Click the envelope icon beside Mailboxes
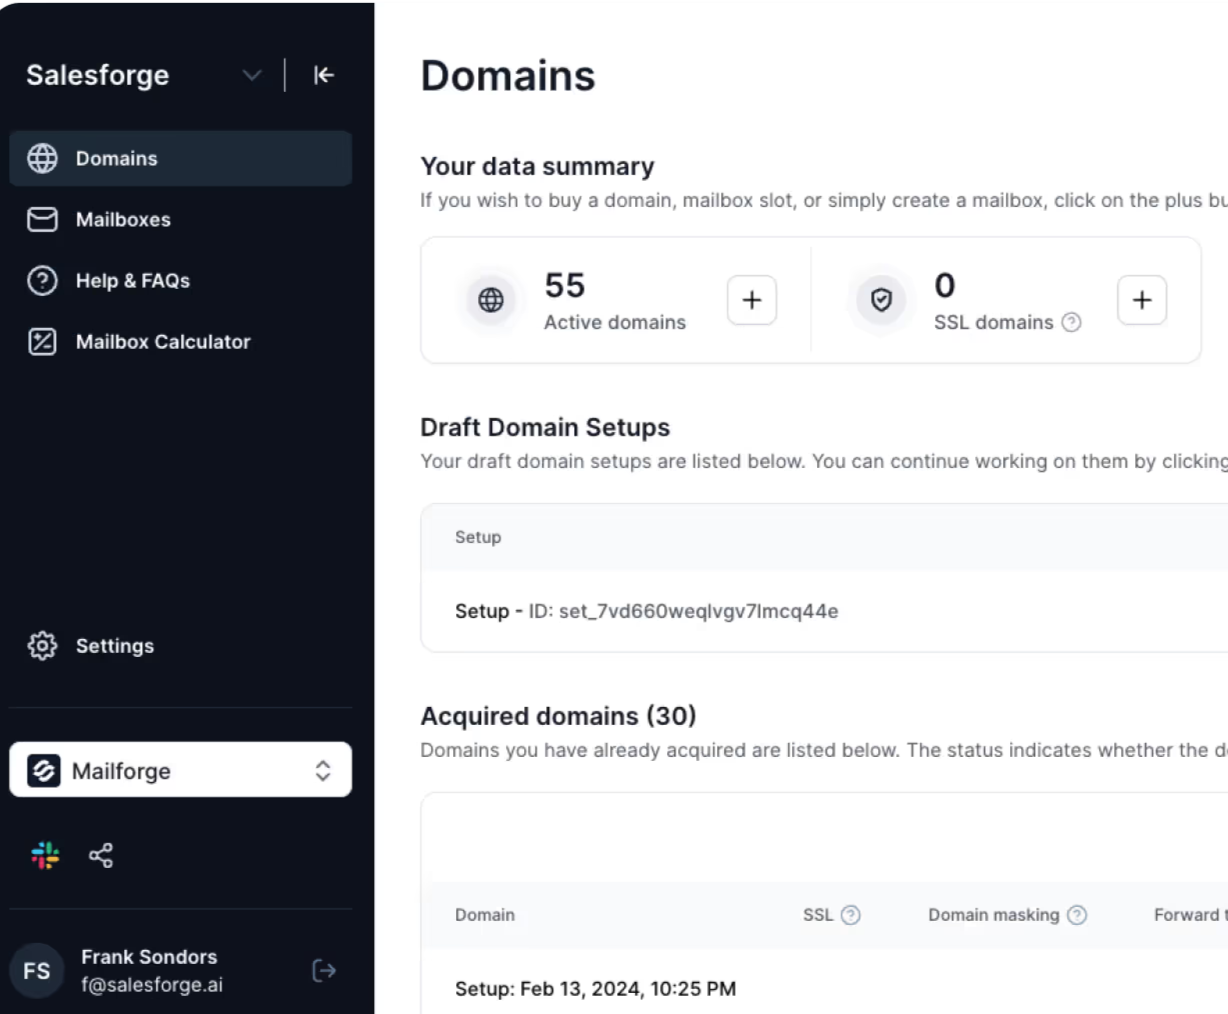Screen dimensions: 1228x1014 click(x=42, y=219)
